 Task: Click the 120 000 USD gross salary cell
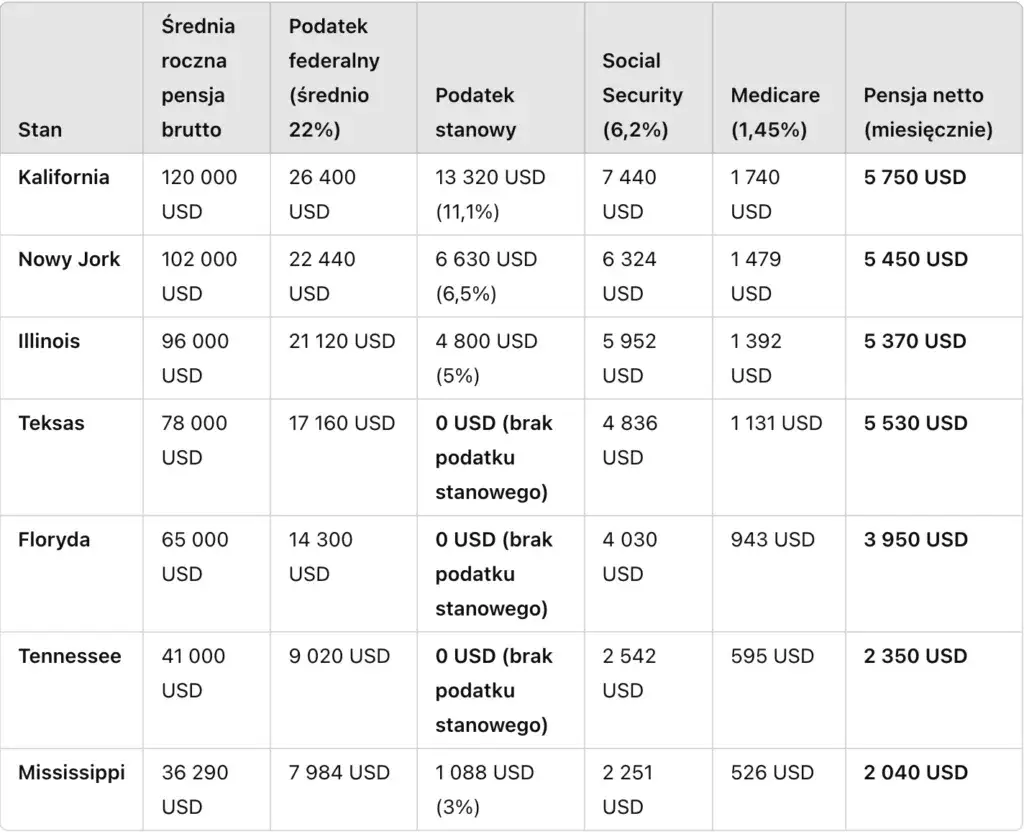[199, 194]
